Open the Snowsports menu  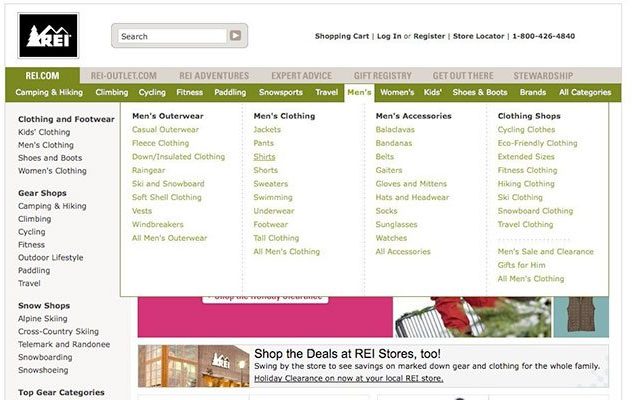(281, 92)
